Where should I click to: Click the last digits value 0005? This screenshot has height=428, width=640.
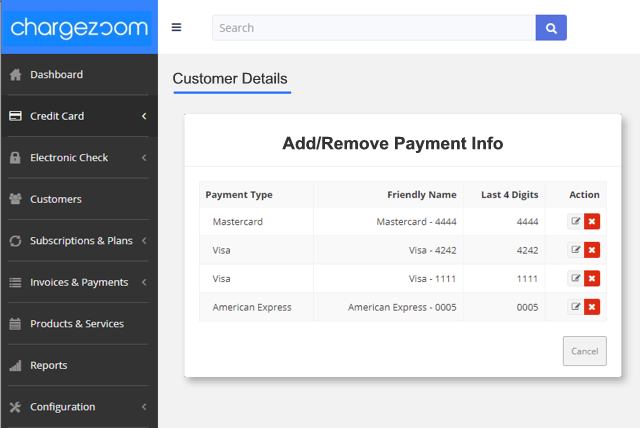527,308
